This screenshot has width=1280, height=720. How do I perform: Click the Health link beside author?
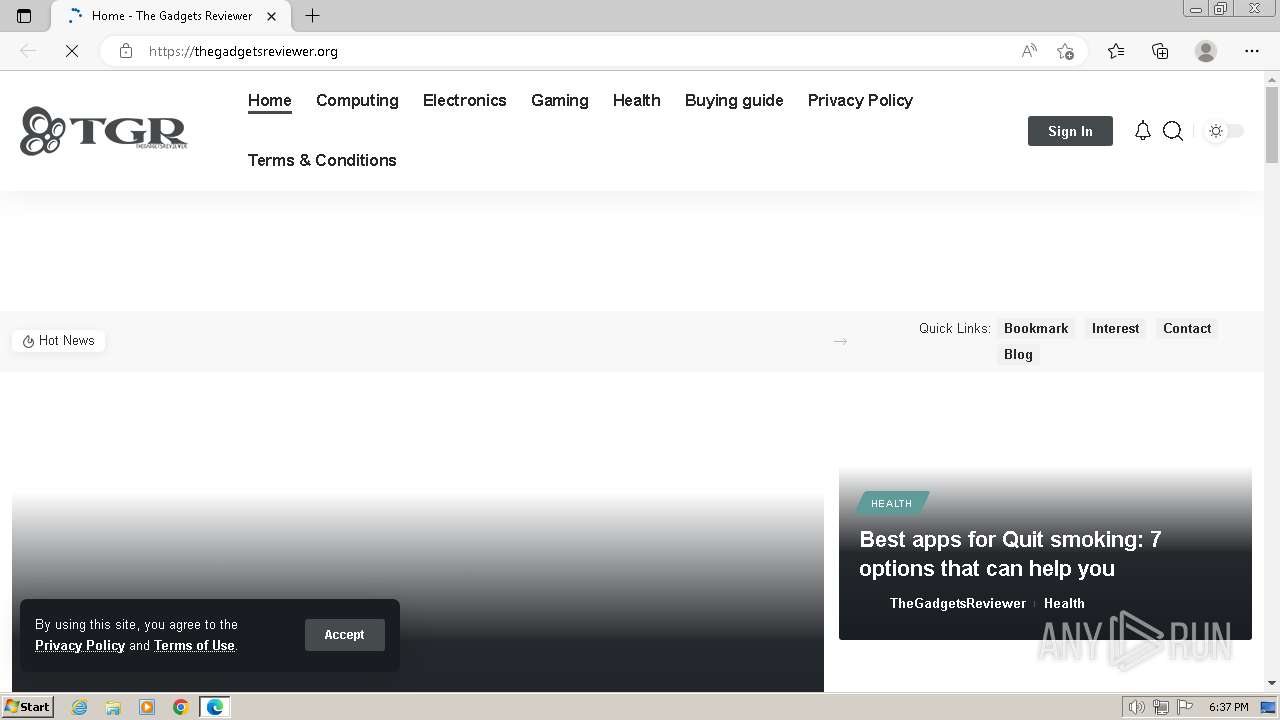[x=1064, y=603]
